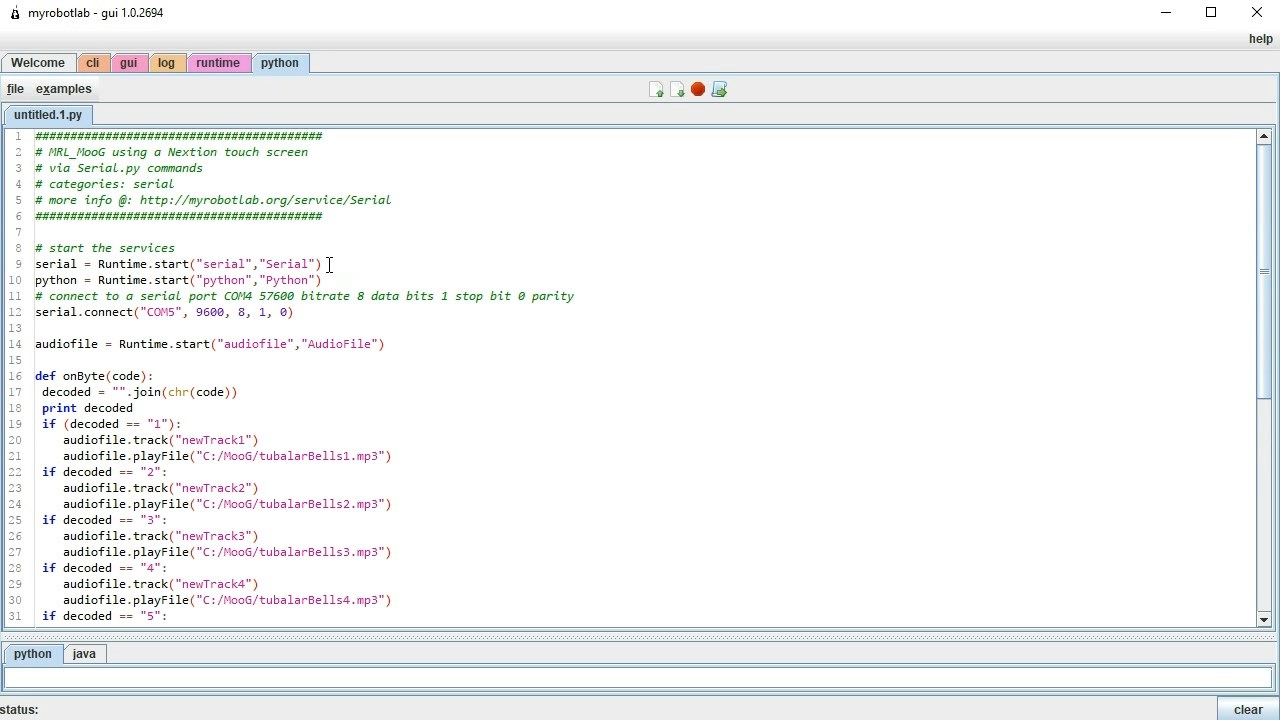This screenshot has width=1280, height=720.
Task: Open the file menu
Action: pos(15,89)
